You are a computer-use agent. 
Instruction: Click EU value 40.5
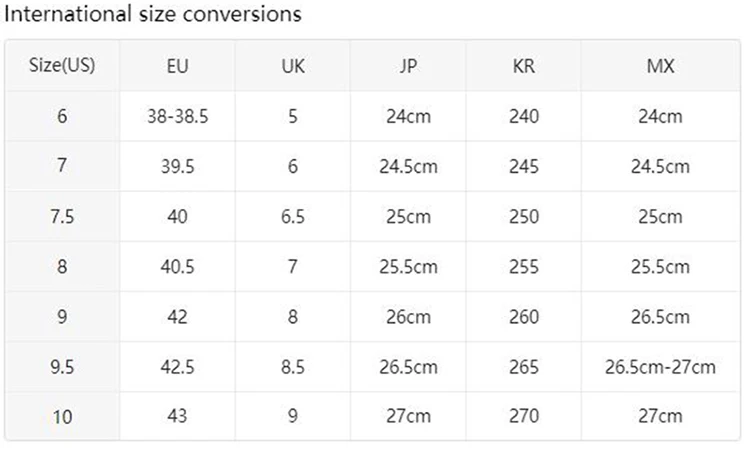point(177,267)
